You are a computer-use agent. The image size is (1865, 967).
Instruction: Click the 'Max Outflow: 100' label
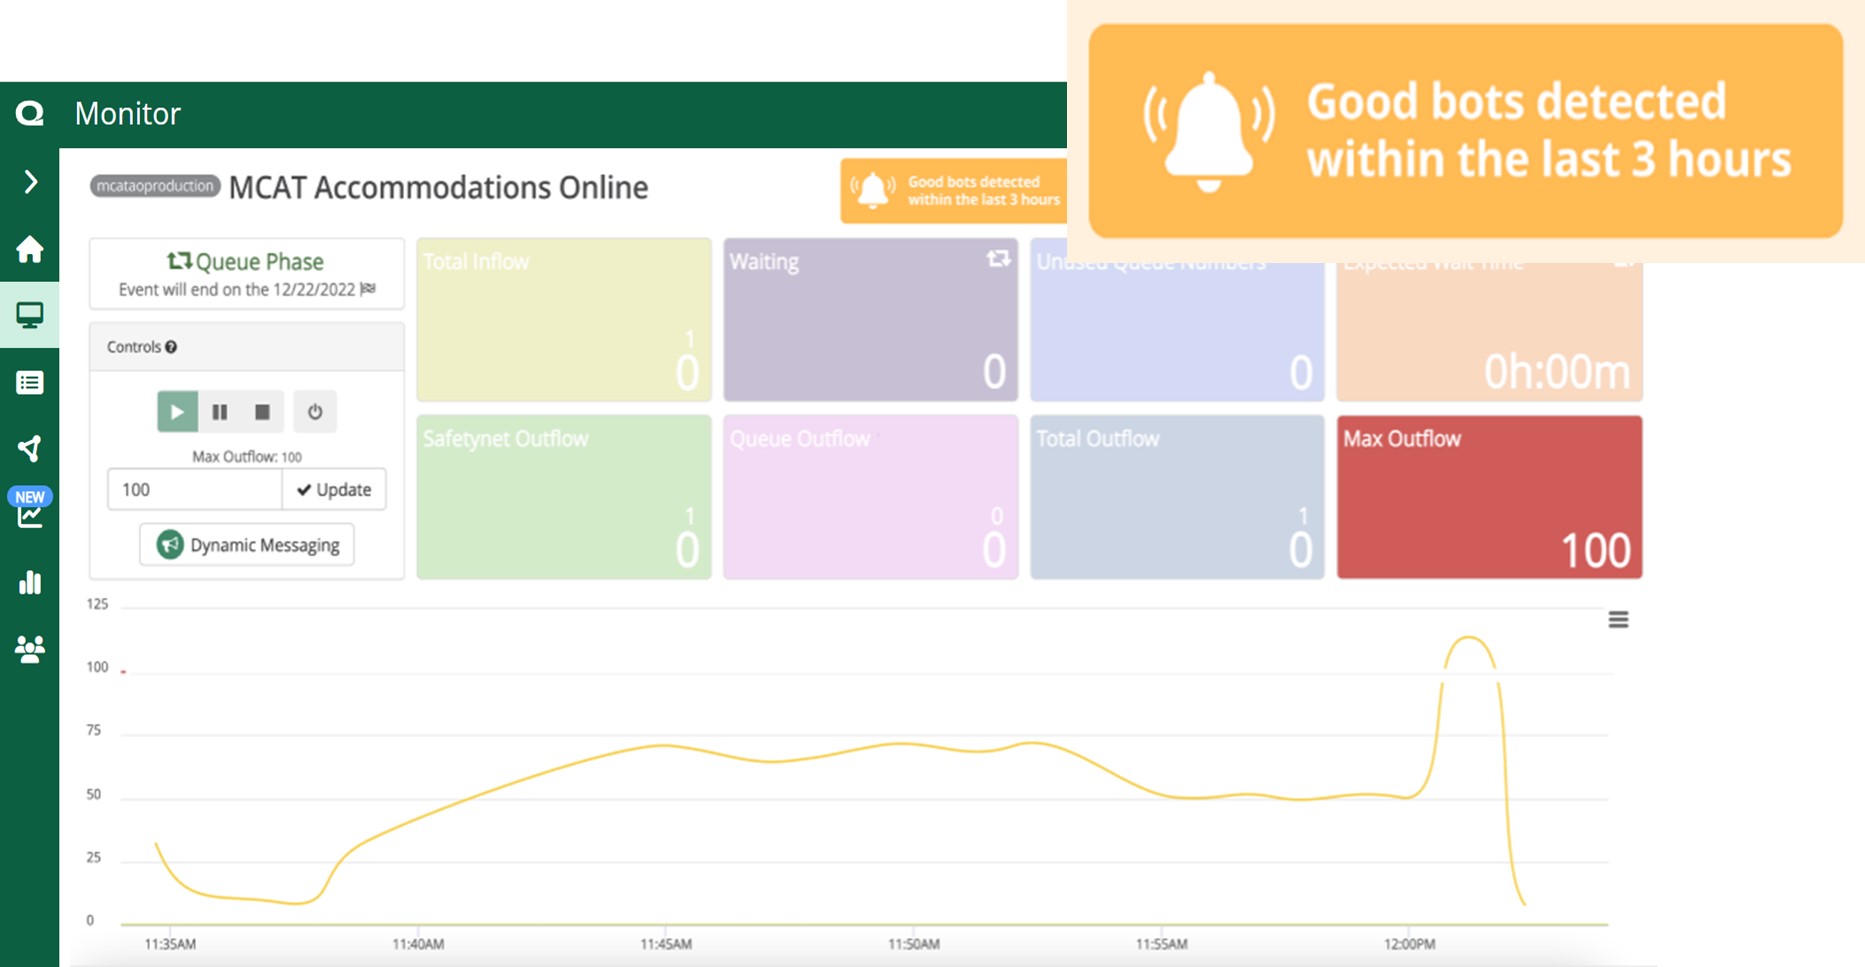point(247,457)
